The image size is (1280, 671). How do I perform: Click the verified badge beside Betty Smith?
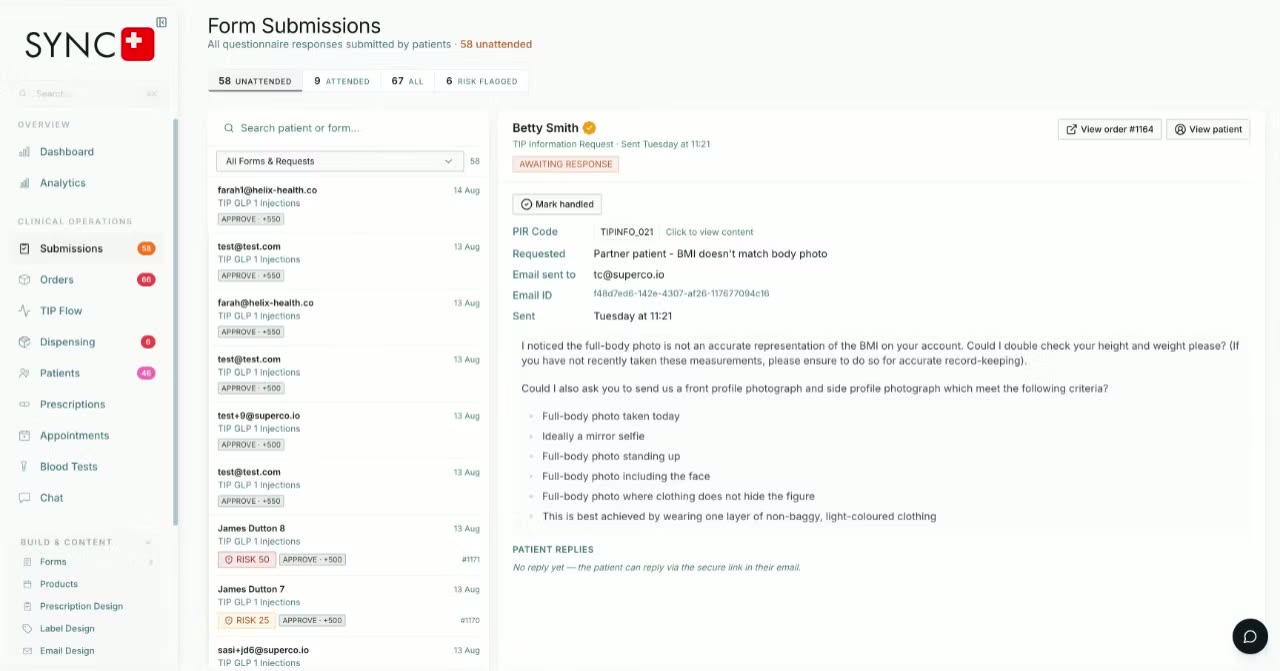589,128
